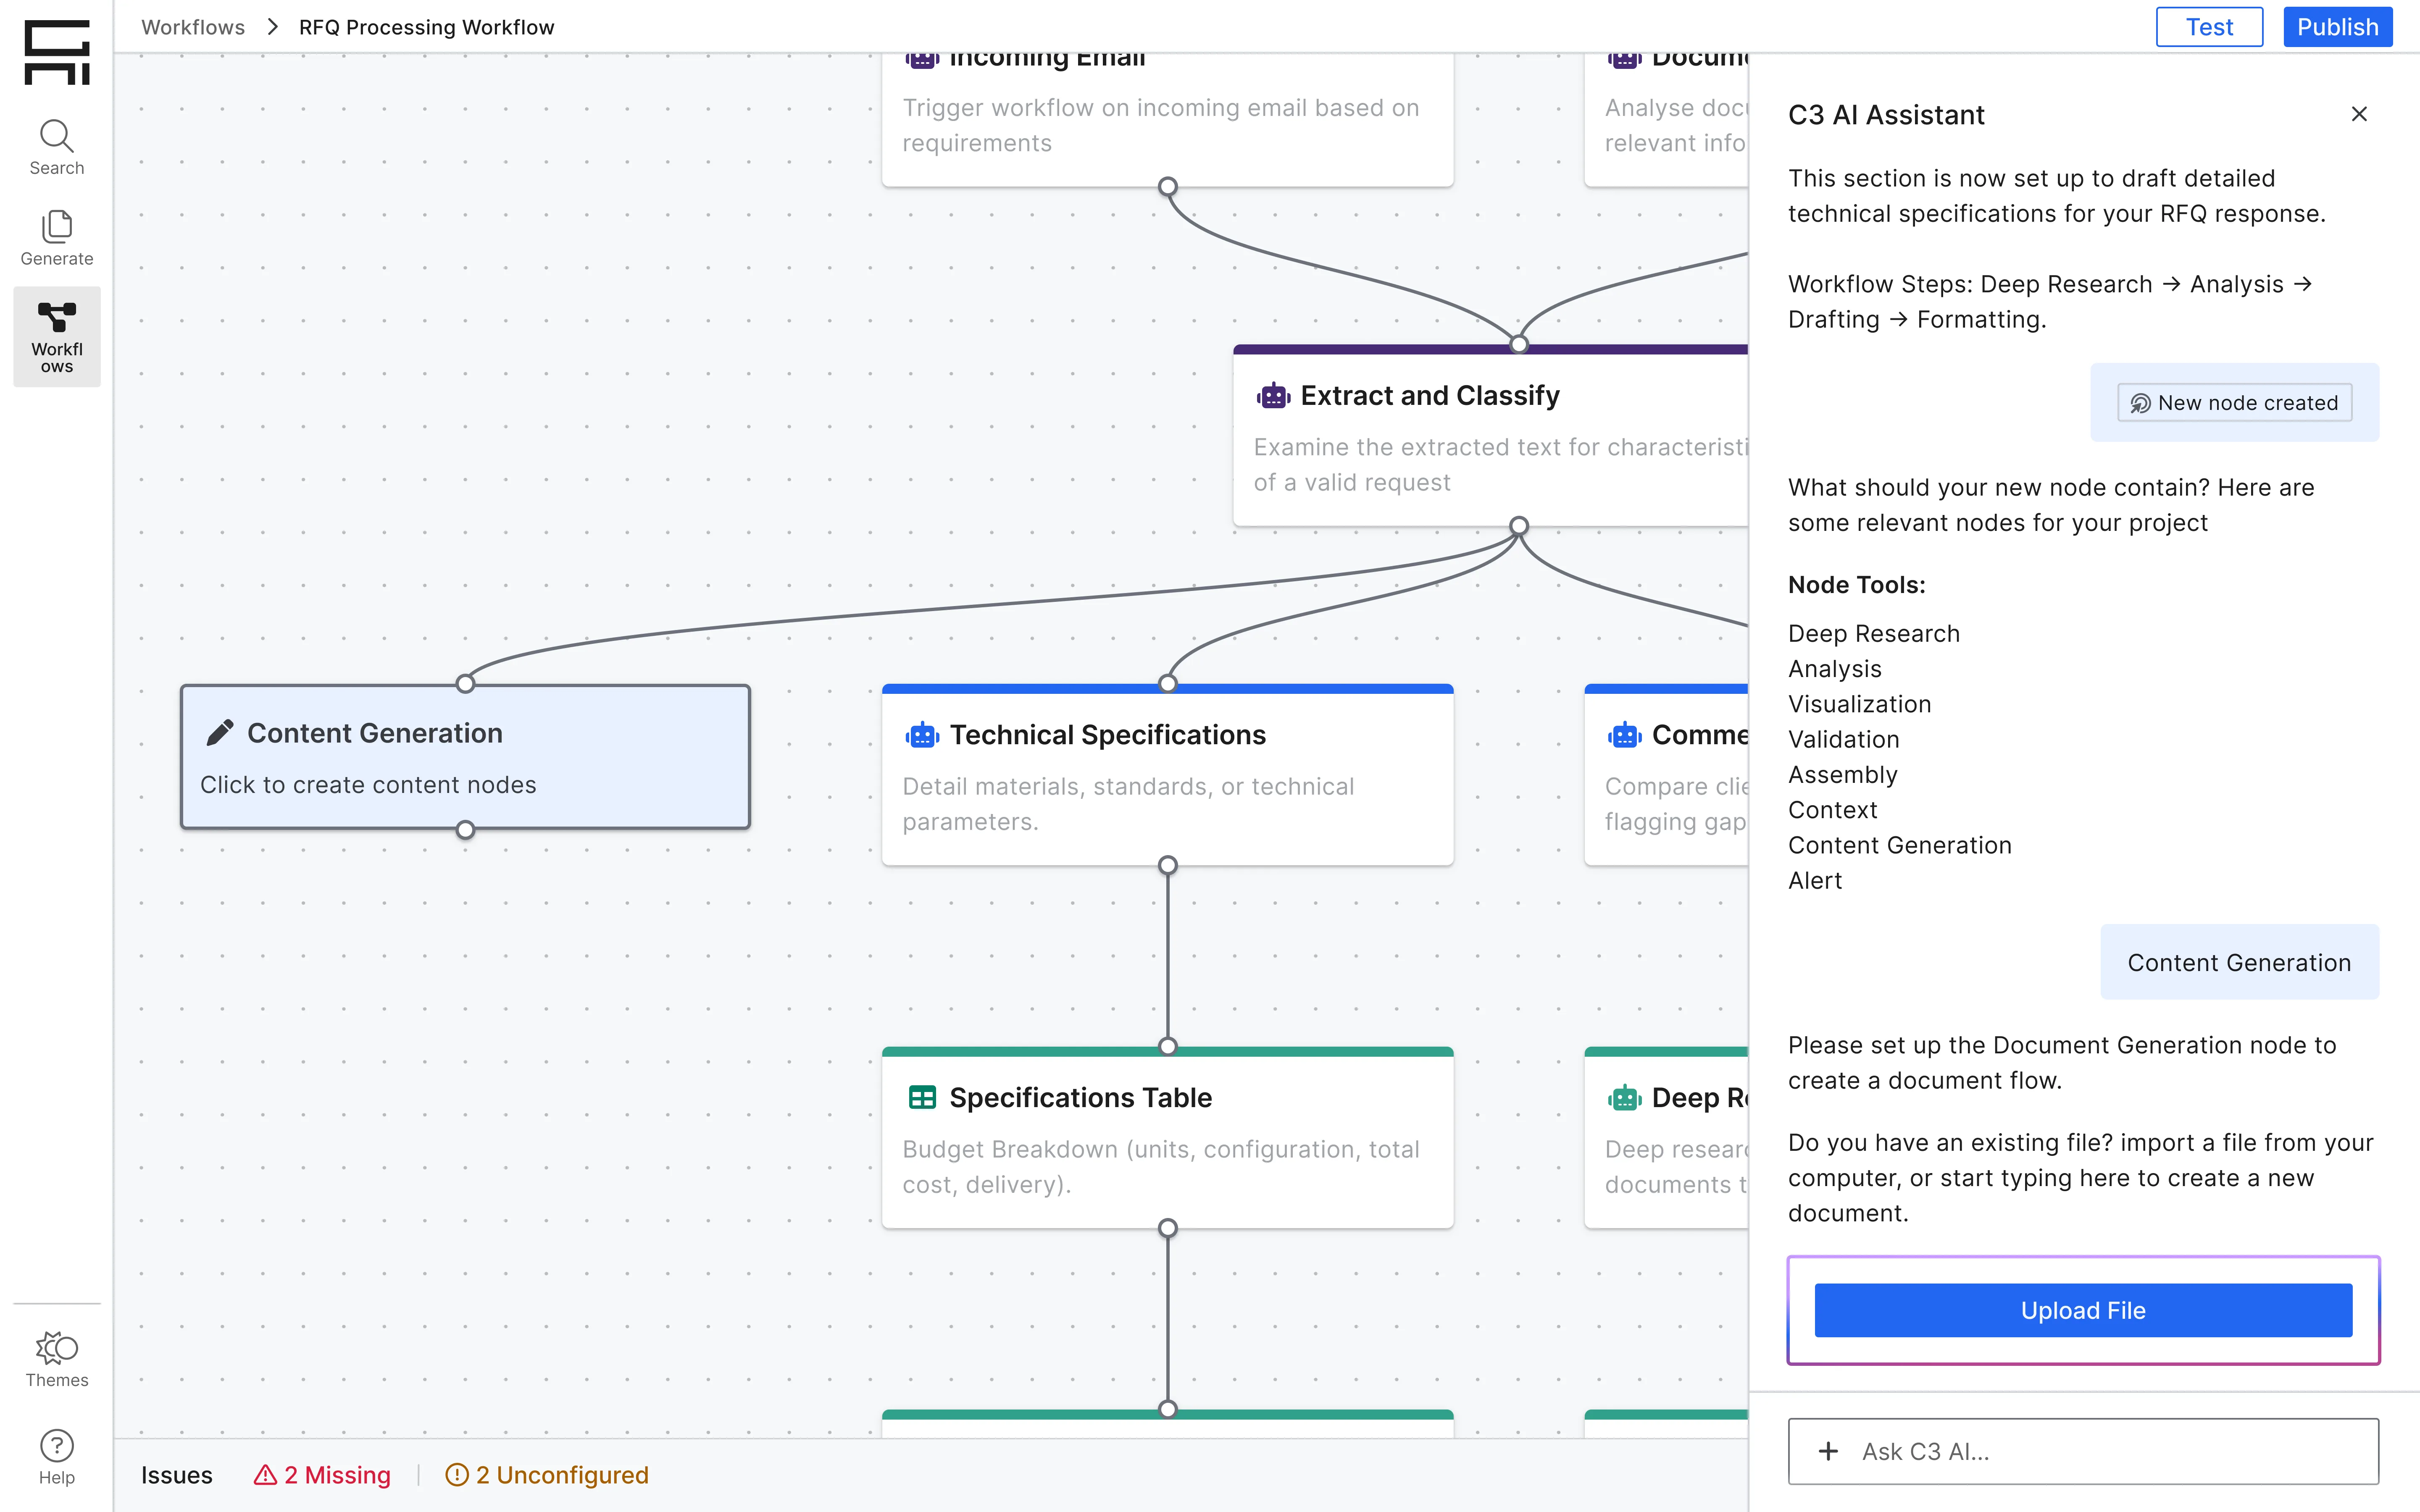Select the Incoming Email node
The height and width of the screenshot is (1512, 2420).
[1167, 120]
